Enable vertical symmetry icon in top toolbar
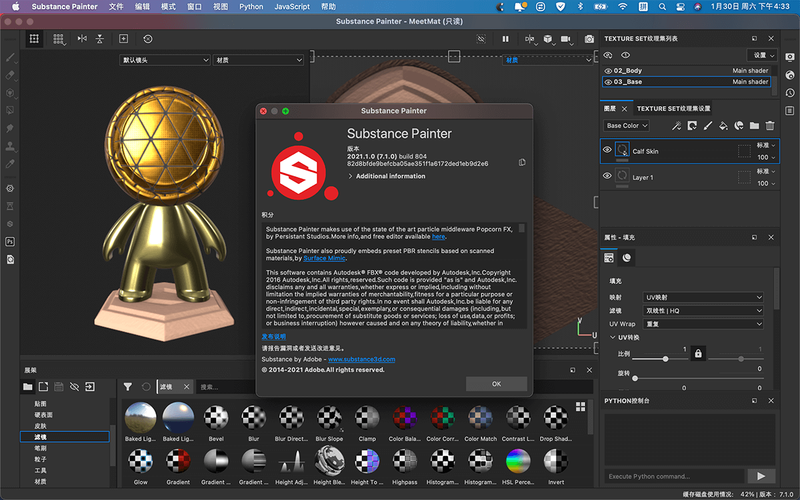Image resolution: width=800 pixels, height=500 pixels. 99,39
